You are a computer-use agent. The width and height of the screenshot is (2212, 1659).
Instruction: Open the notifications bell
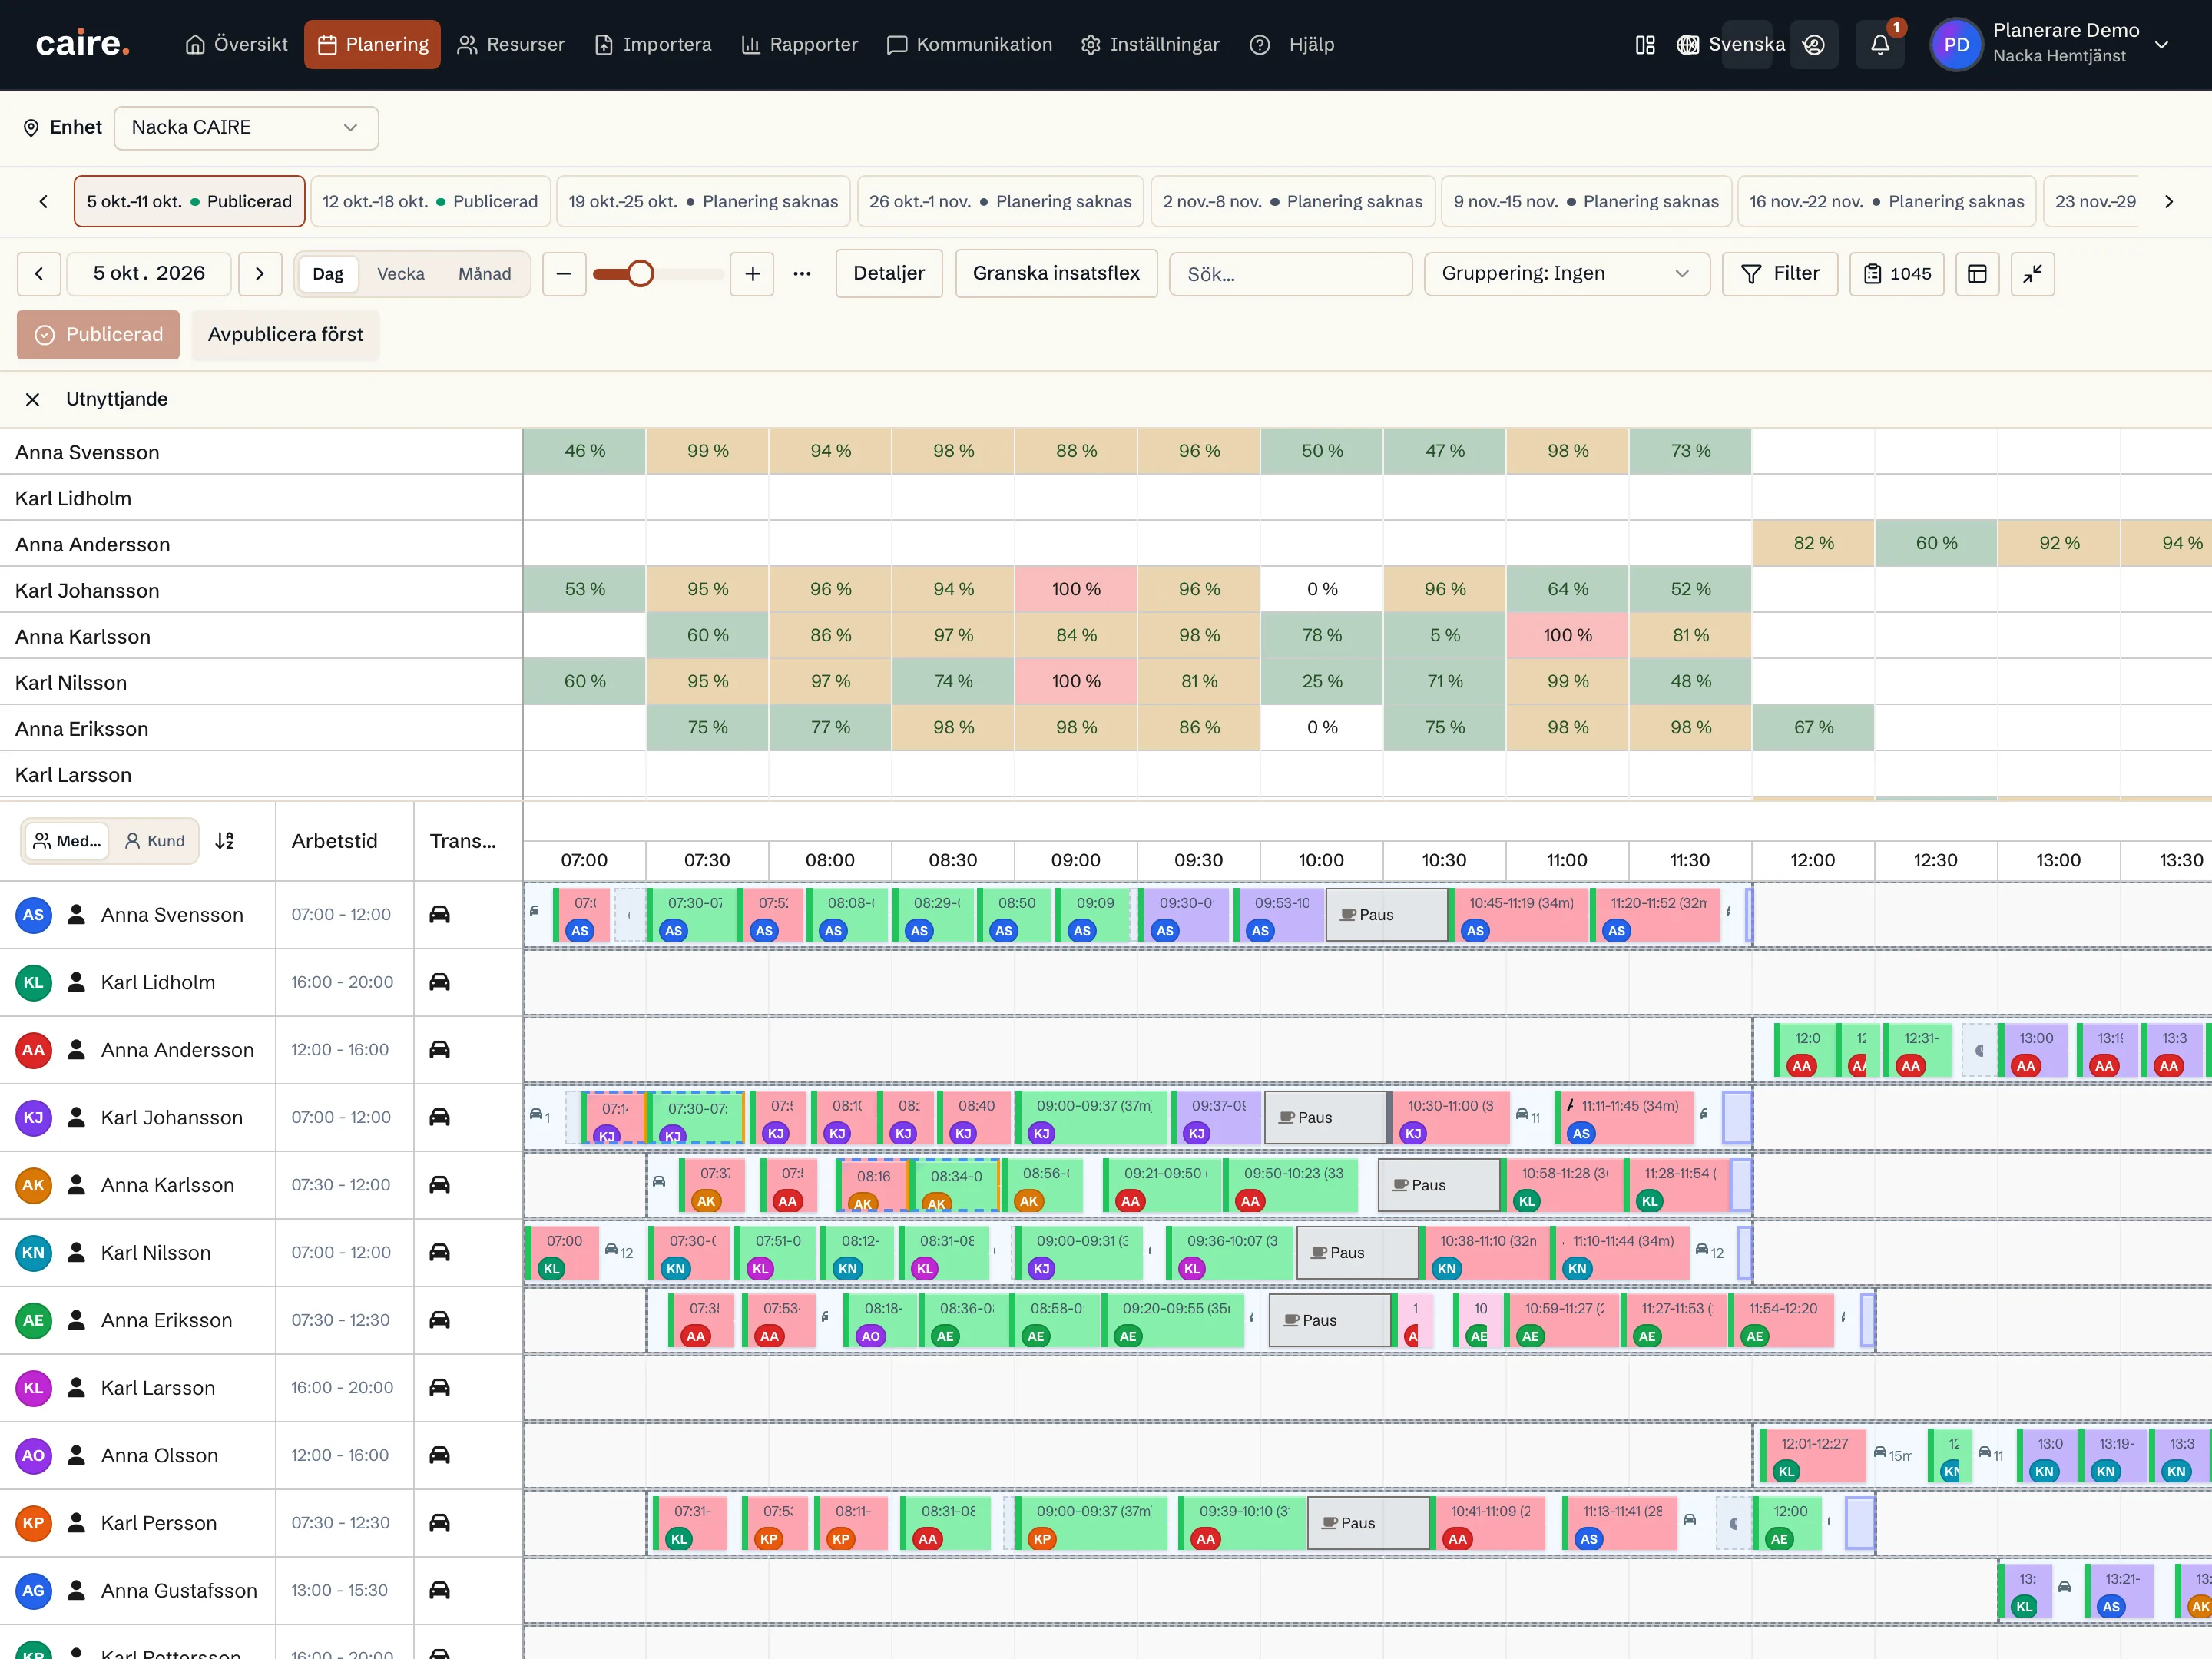point(1880,45)
